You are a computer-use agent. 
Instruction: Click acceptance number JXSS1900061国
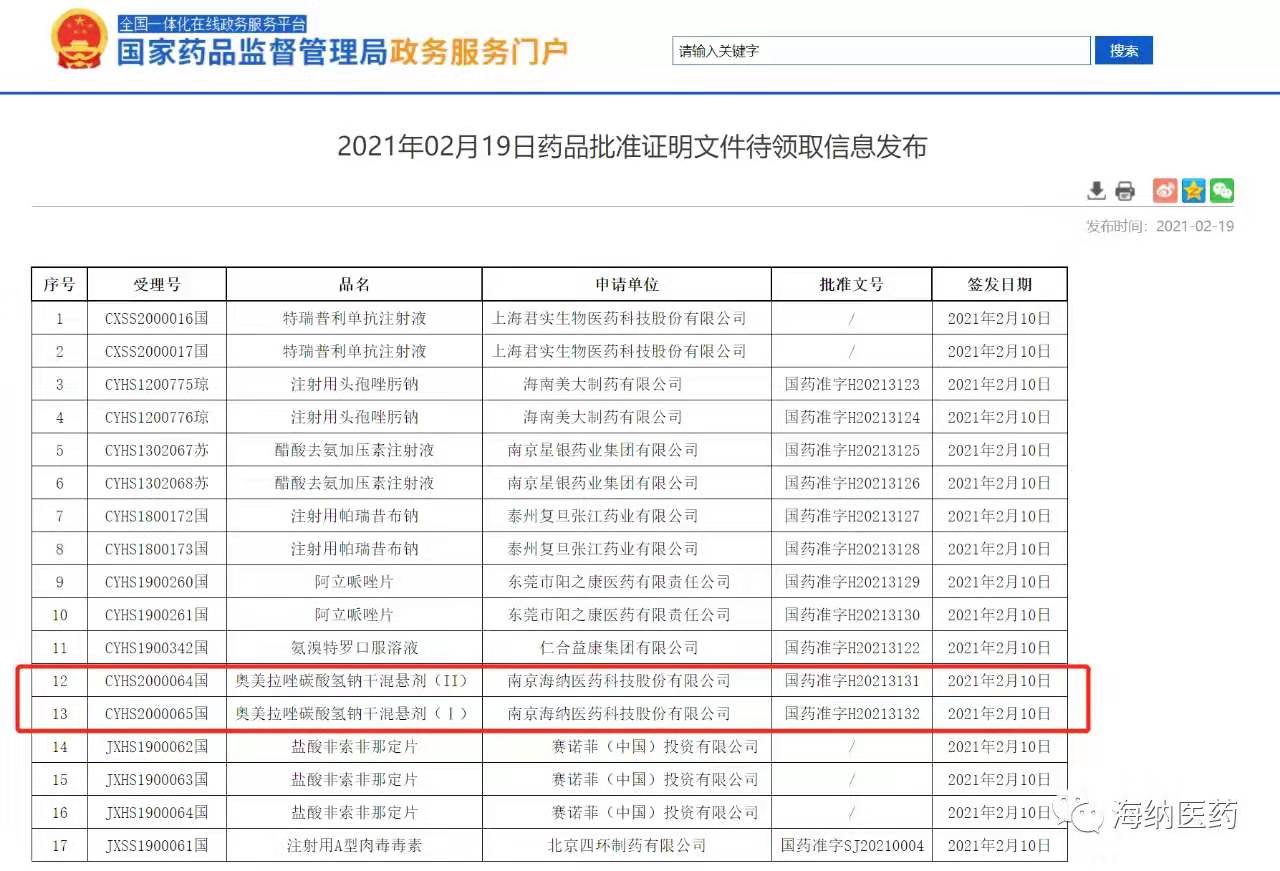coord(157,846)
